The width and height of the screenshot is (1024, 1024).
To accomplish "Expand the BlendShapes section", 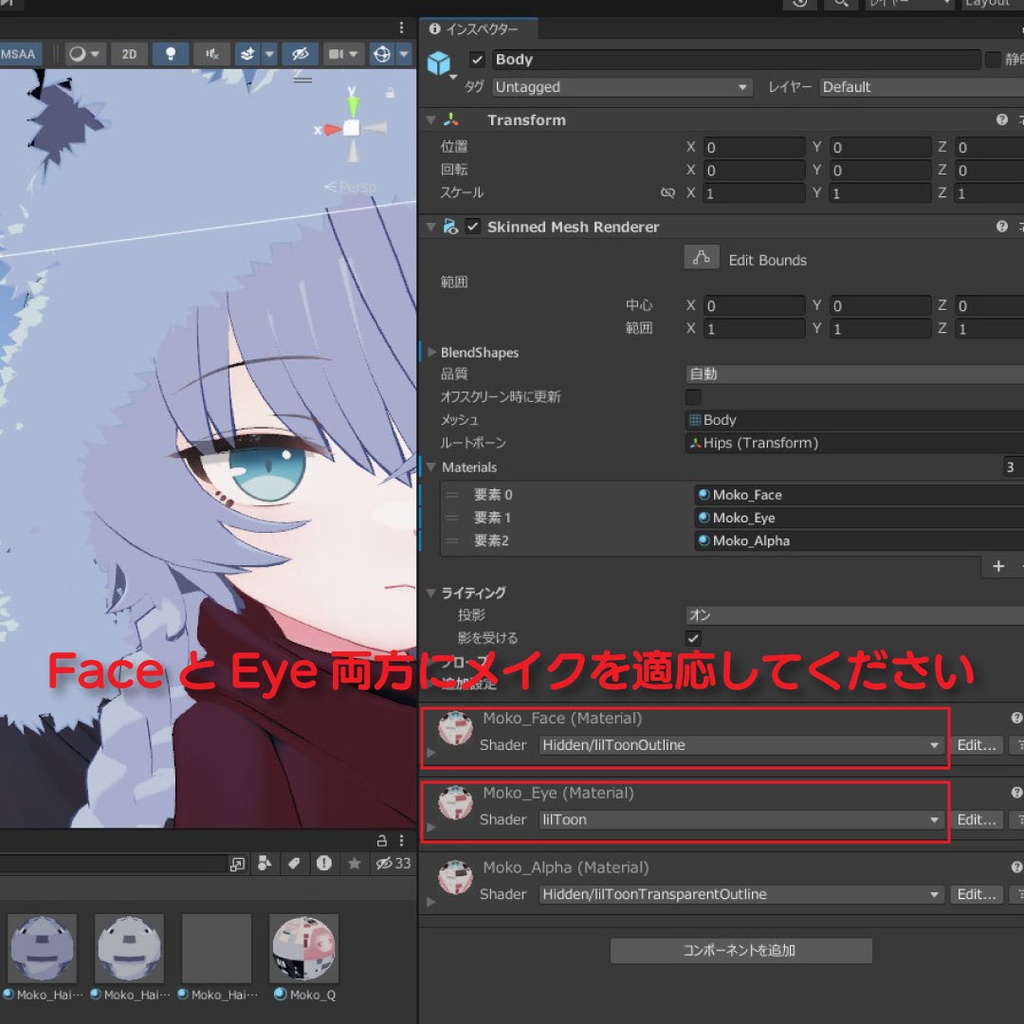I will click(431, 352).
